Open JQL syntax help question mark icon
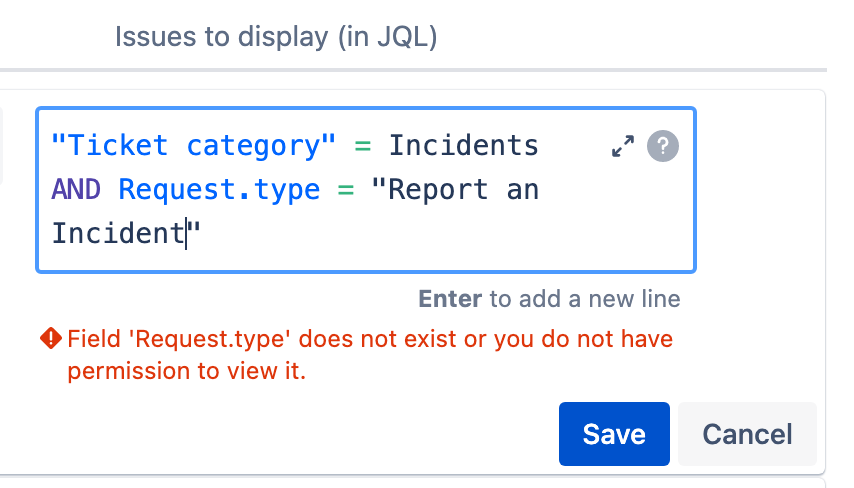Viewport: 854px width, 488px height. pyautogui.click(x=662, y=146)
